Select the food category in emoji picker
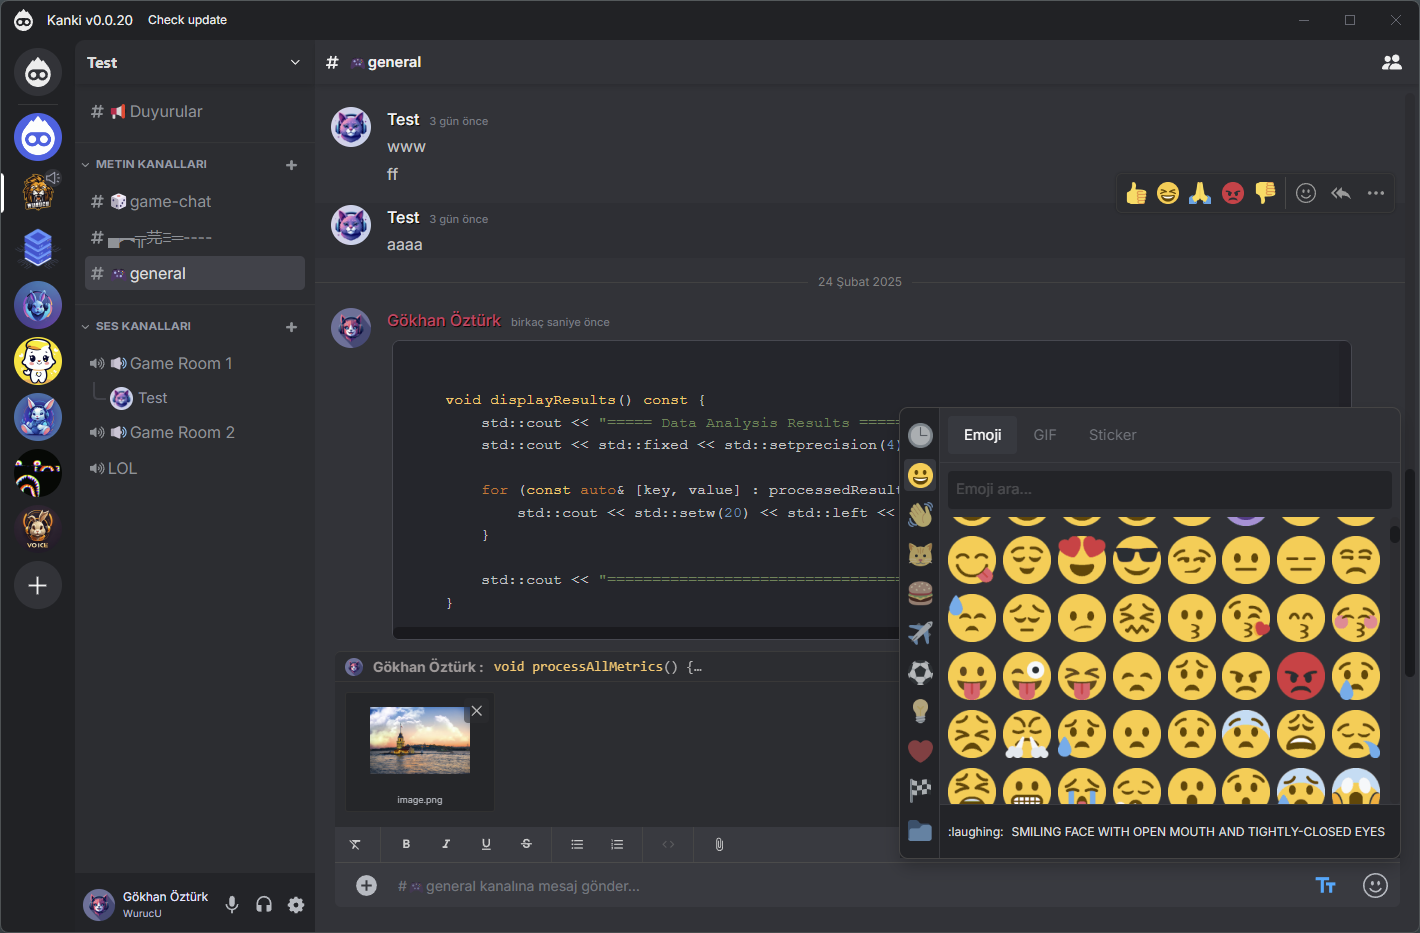The width and height of the screenshot is (1420, 933). 920,593
